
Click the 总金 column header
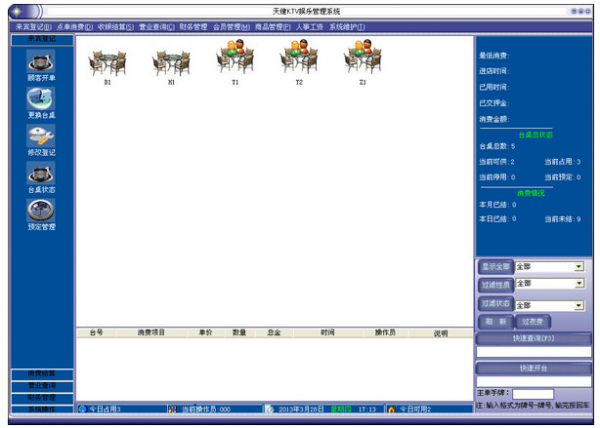point(274,333)
